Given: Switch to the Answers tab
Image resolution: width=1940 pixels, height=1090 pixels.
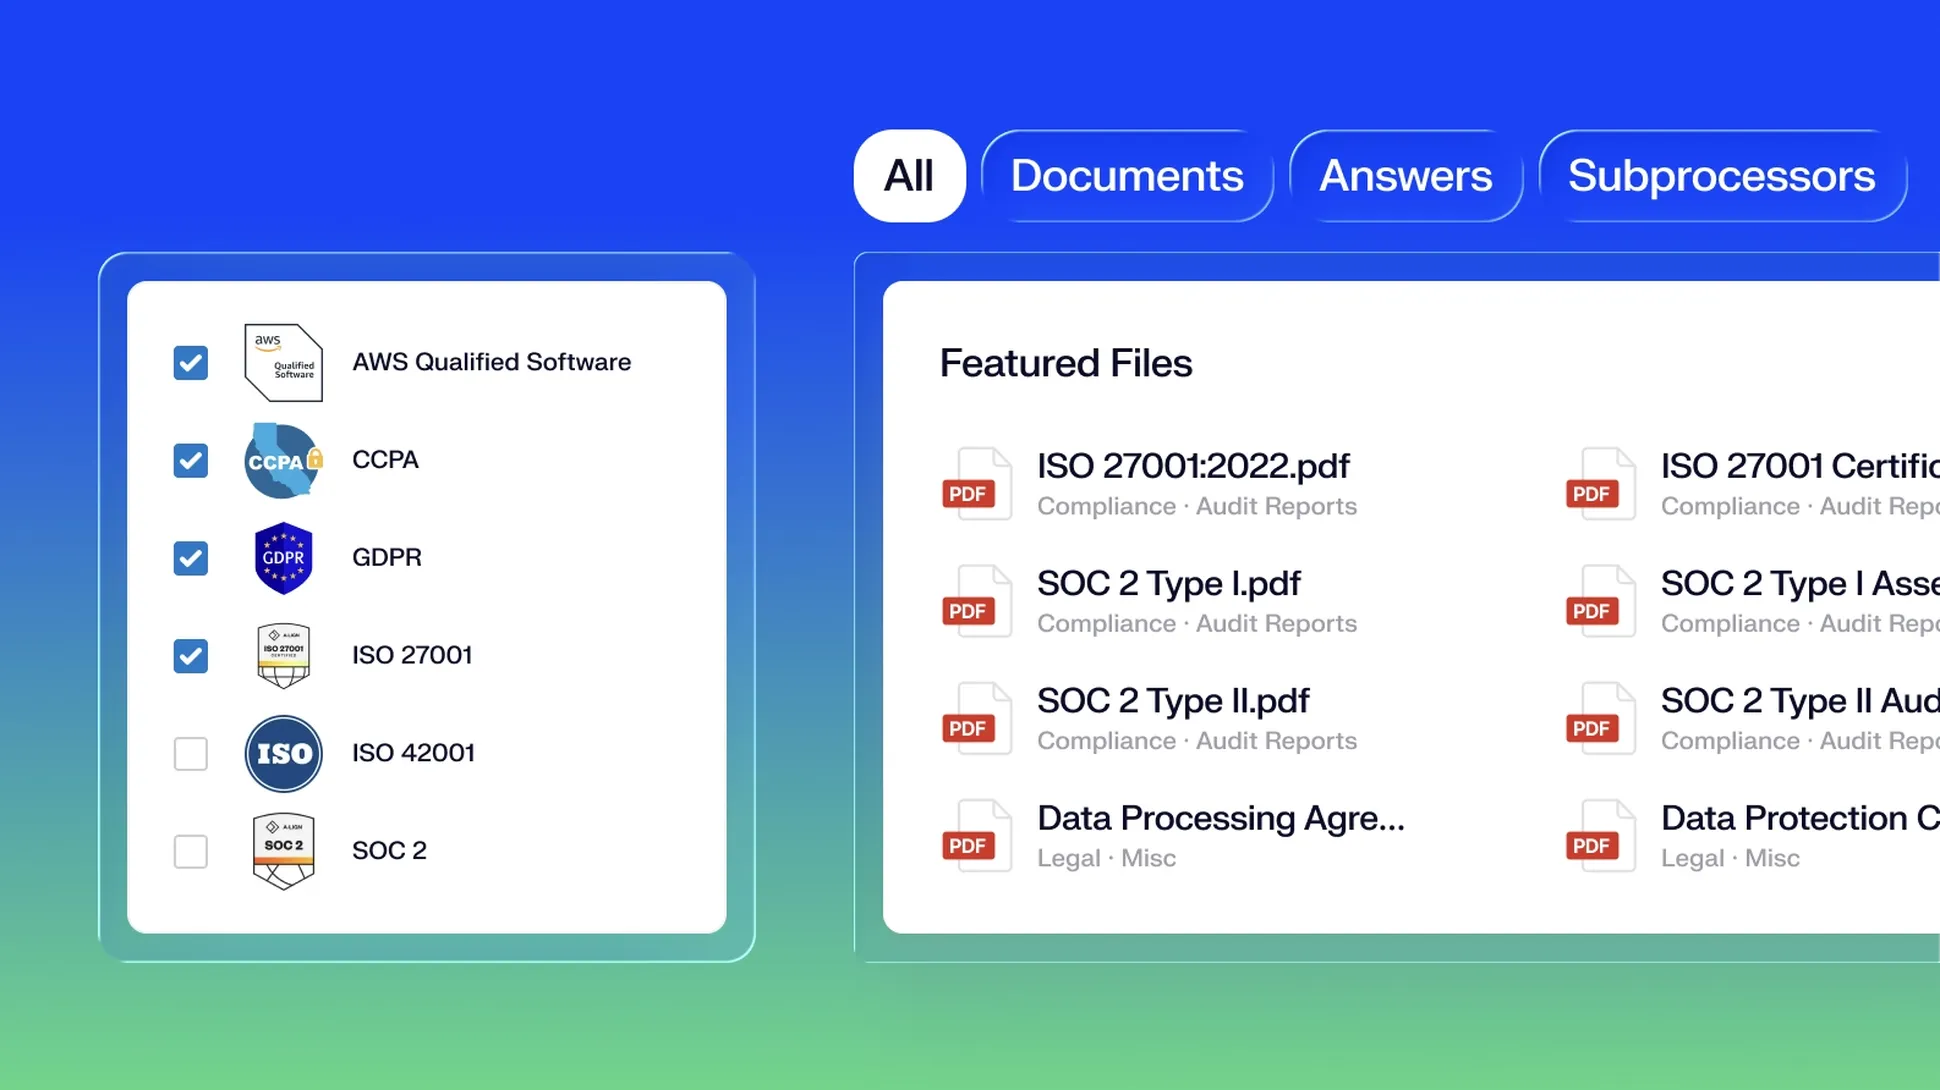Looking at the screenshot, I should click(x=1405, y=176).
